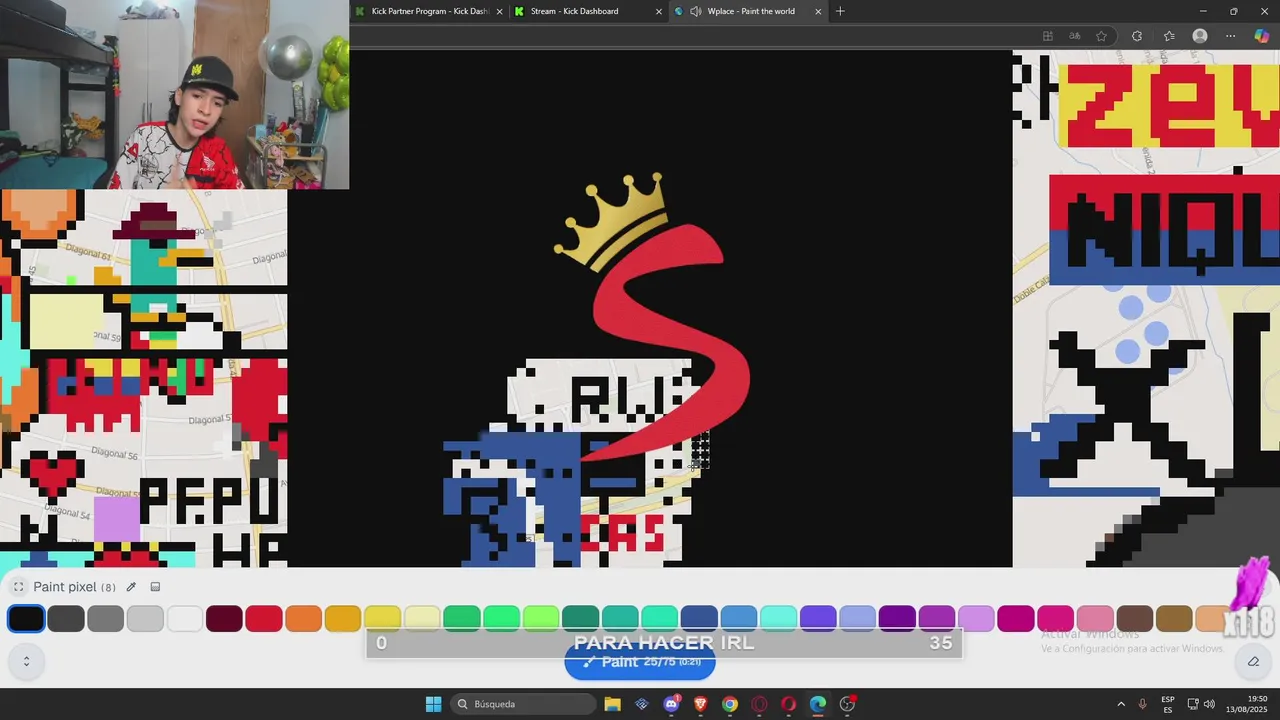
Task: Open Microsoft Edge from the taskbar
Action: (818, 704)
